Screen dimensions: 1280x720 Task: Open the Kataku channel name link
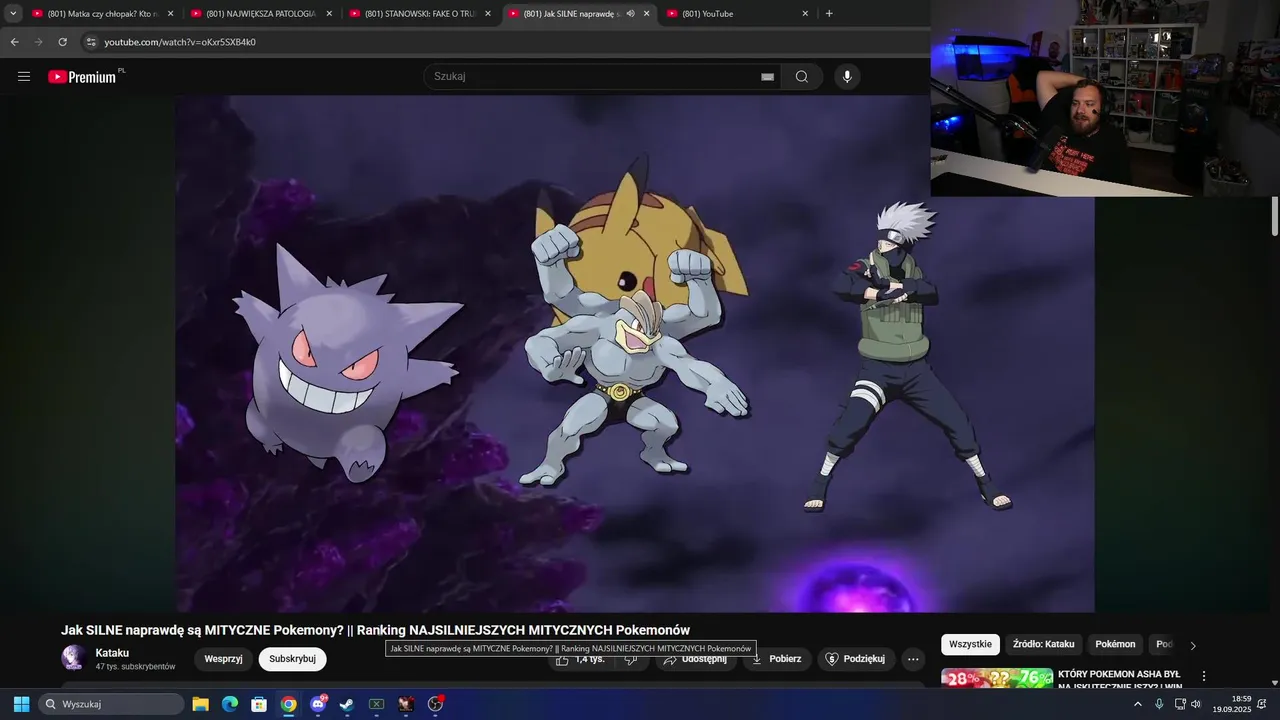pyautogui.click(x=112, y=653)
